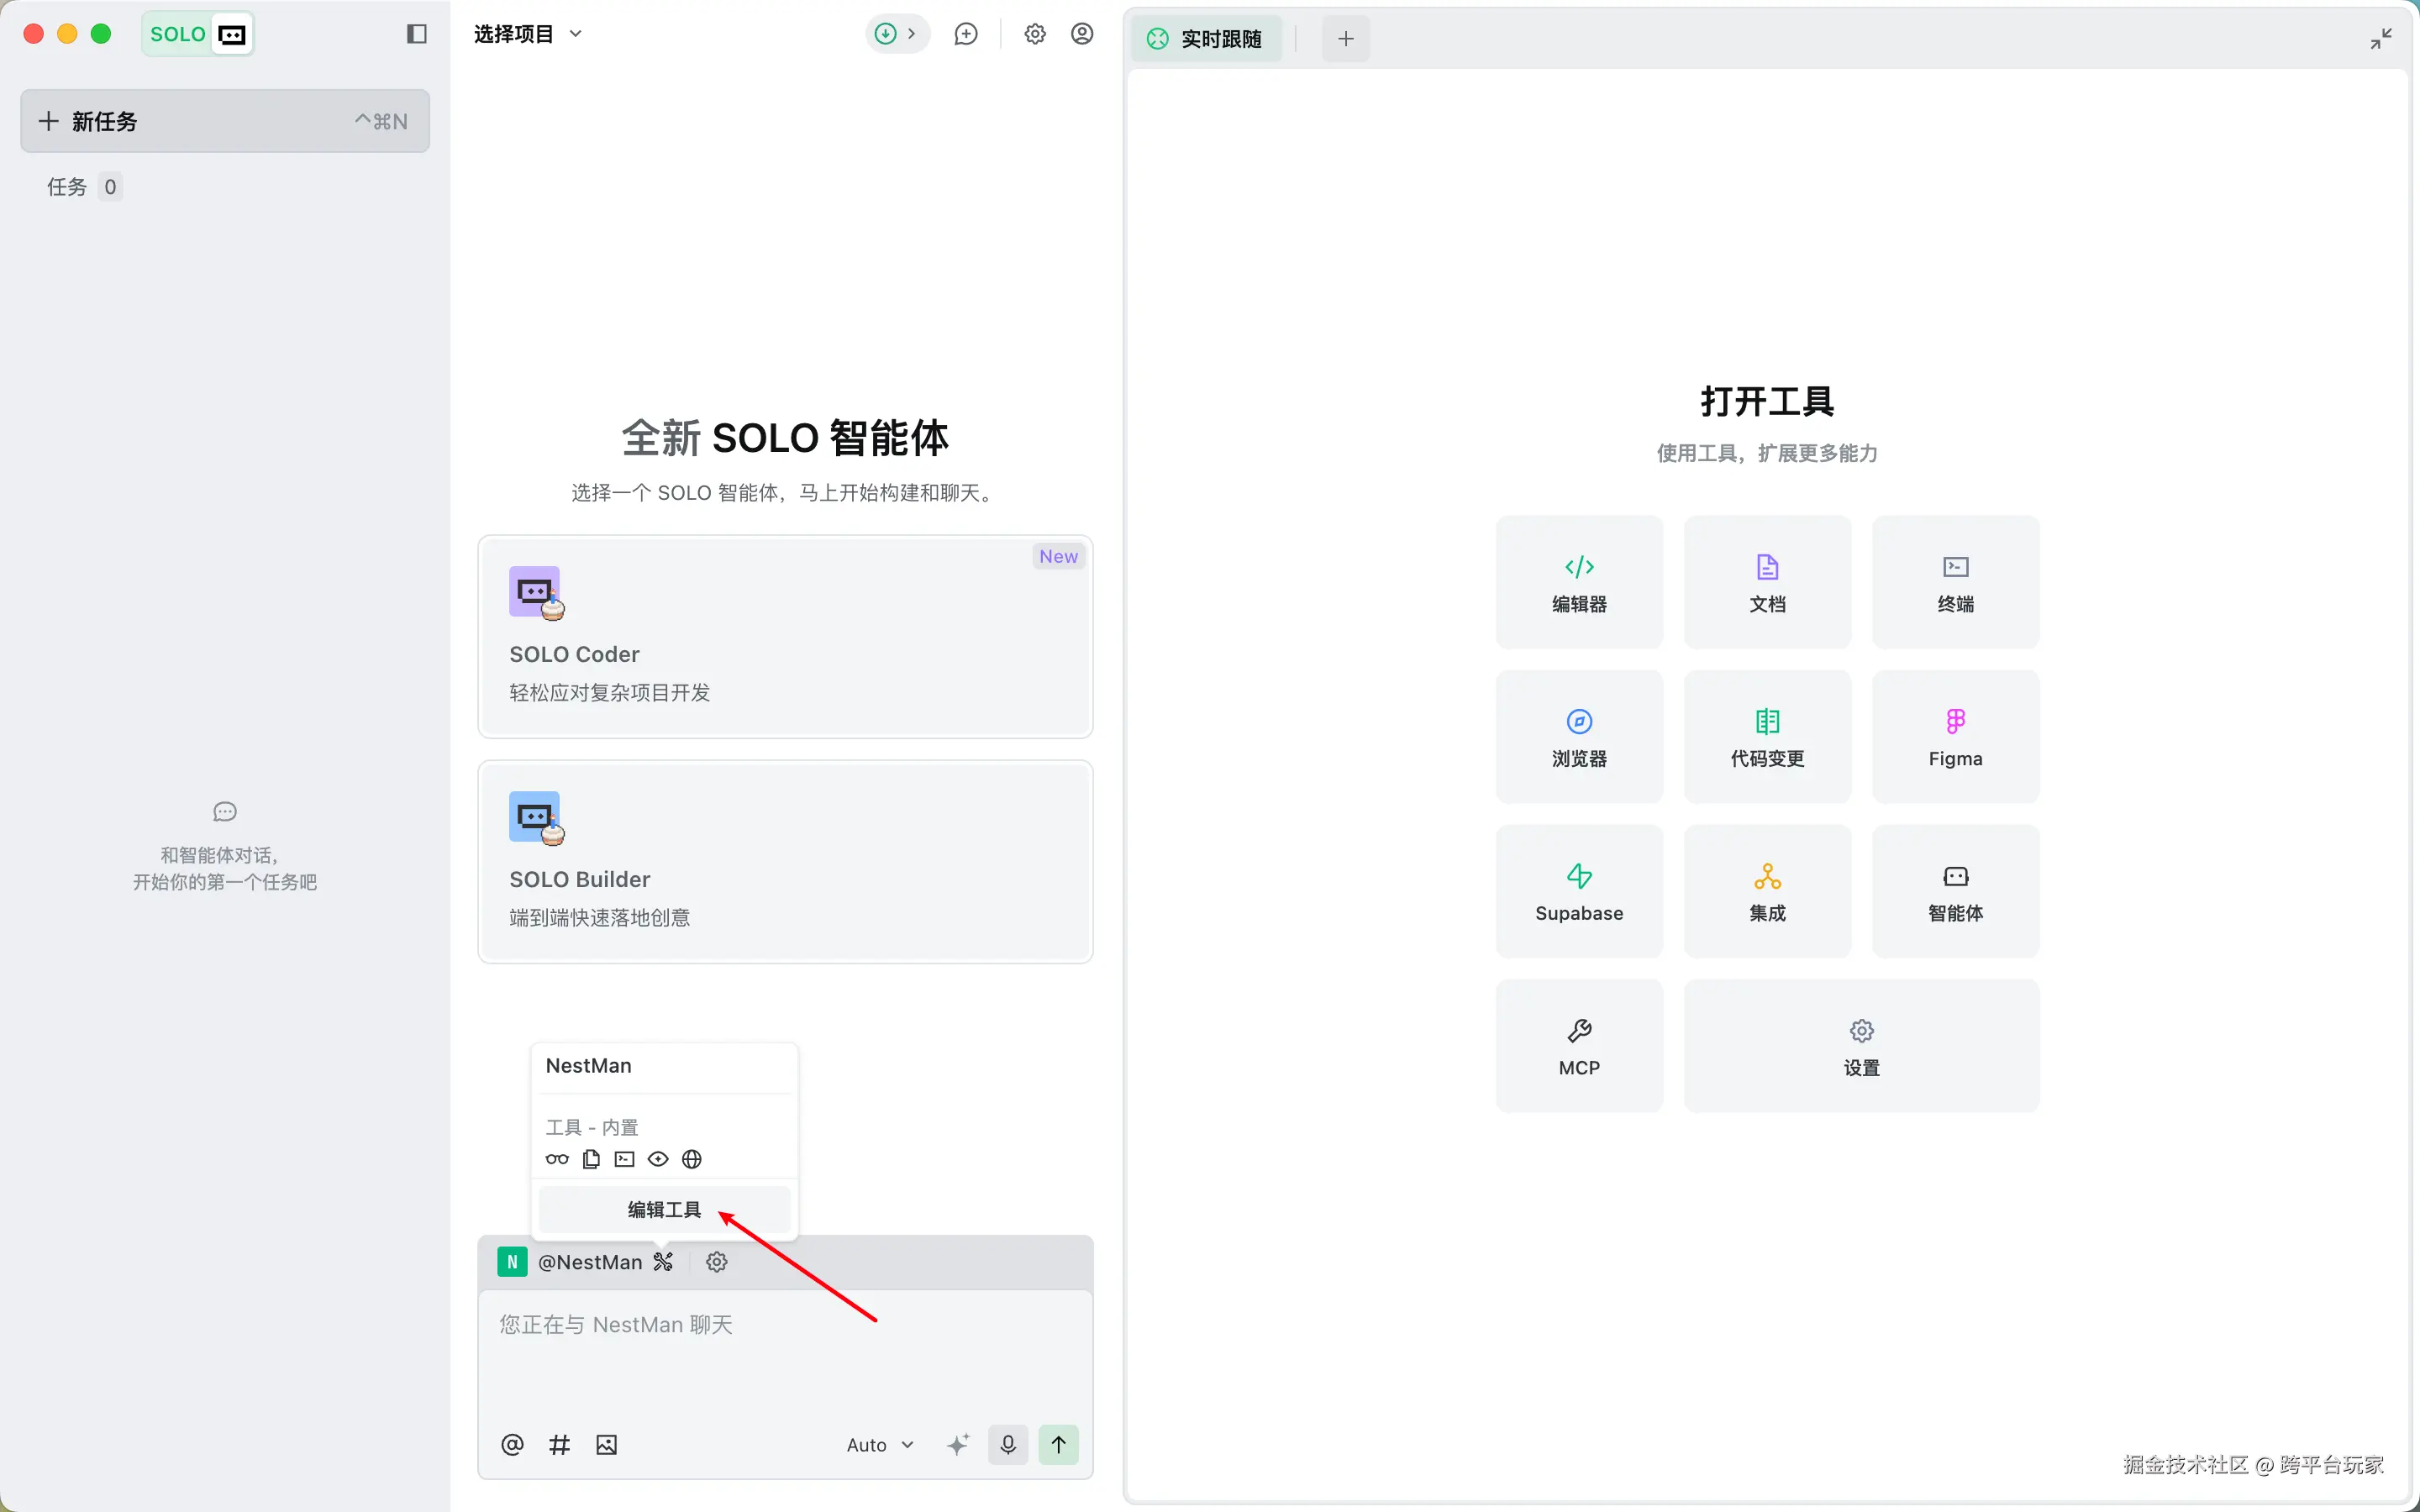2420x1512 pixels.
Task: Click the green download update icon
Action: pyautogui.click(x=885, y=34)
